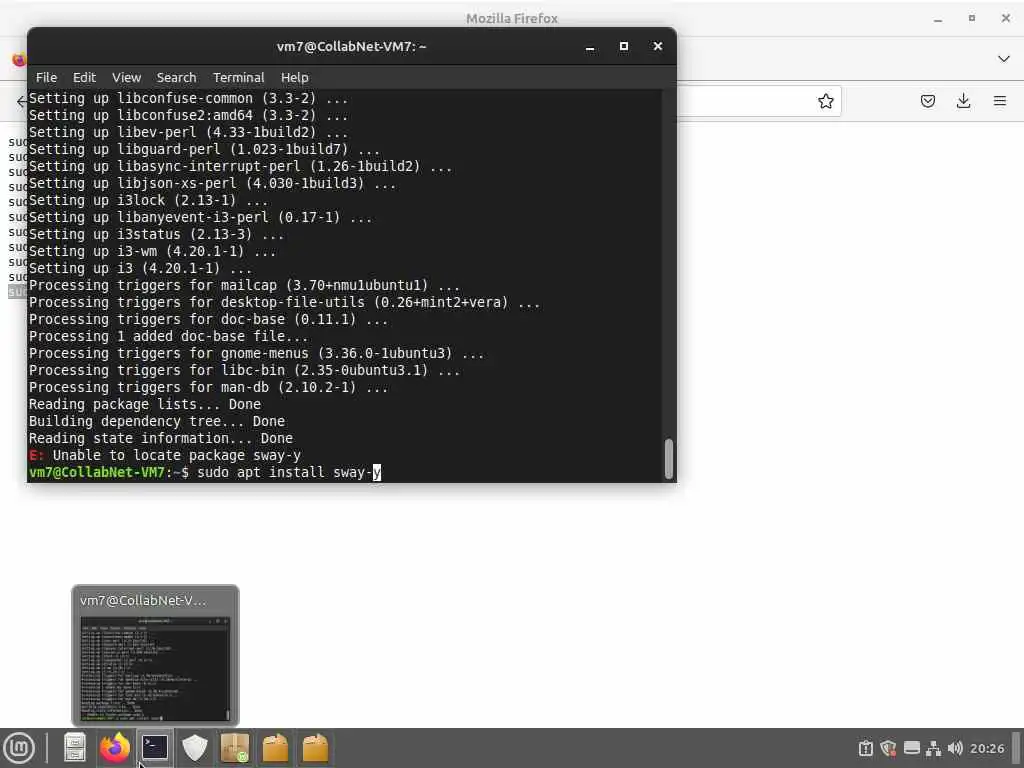Click the Mozilla Firefox window title
Image resolution: width=1024 pixels, height=768 pixels.
512,19
